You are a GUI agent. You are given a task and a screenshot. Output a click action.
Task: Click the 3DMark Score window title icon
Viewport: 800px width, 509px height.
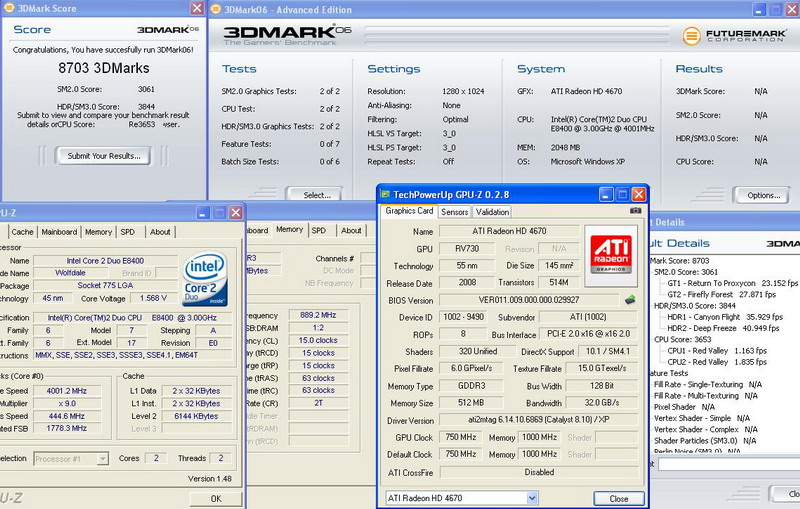click(x=8, y=8)
